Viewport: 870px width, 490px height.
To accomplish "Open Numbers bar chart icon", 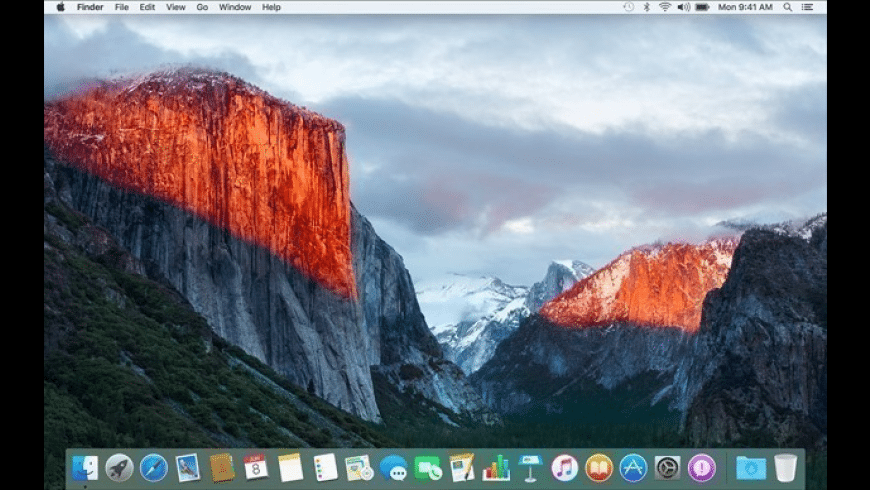I will click(496, 468).
